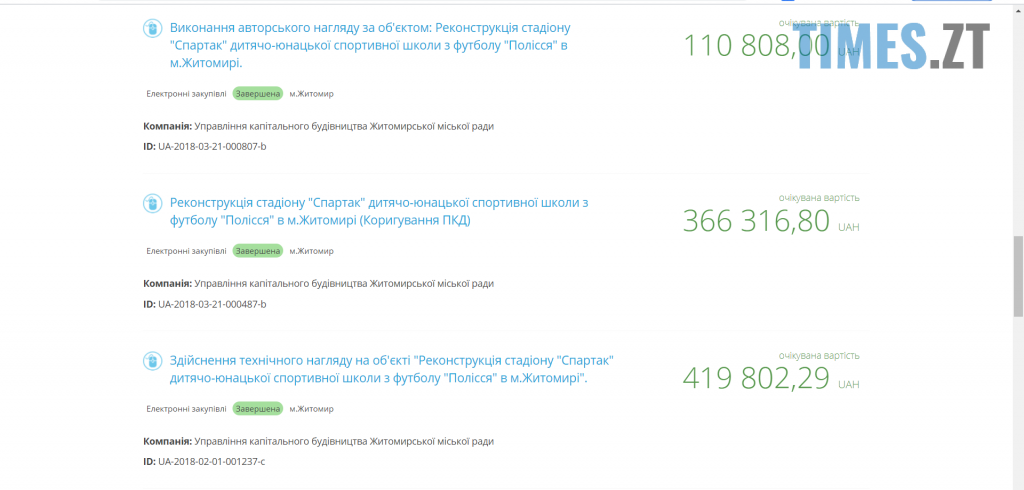Click the tender icon beside the 366 316,80 listing

(152, 203)
